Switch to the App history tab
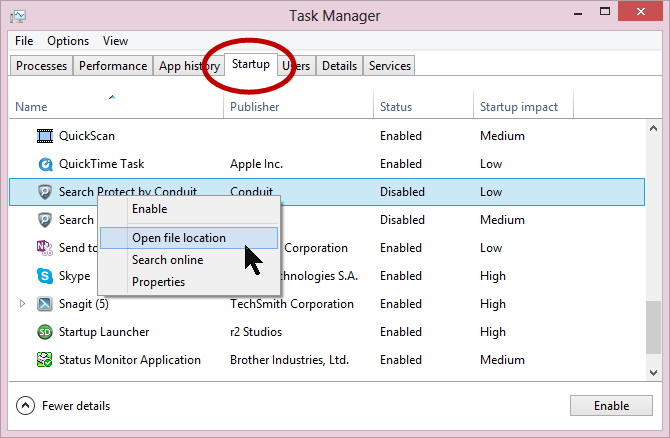The width and height of the screenshot is (670, 438). (x=189, y=66)
